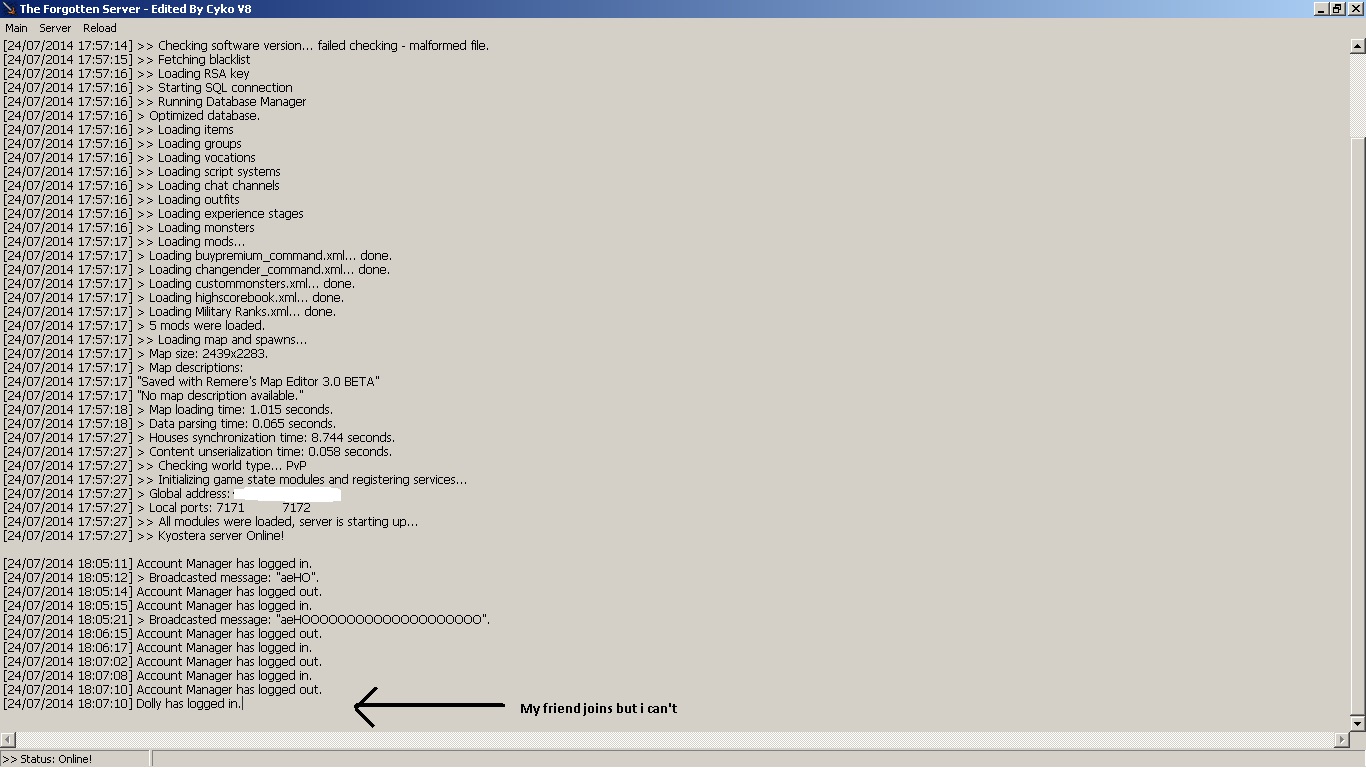Click the 'aeHOOOOOOOOOOOOOOOOOOOOO' broadcast line
The height and width of the screenshot is (768, 1366).
coord(247,620)
